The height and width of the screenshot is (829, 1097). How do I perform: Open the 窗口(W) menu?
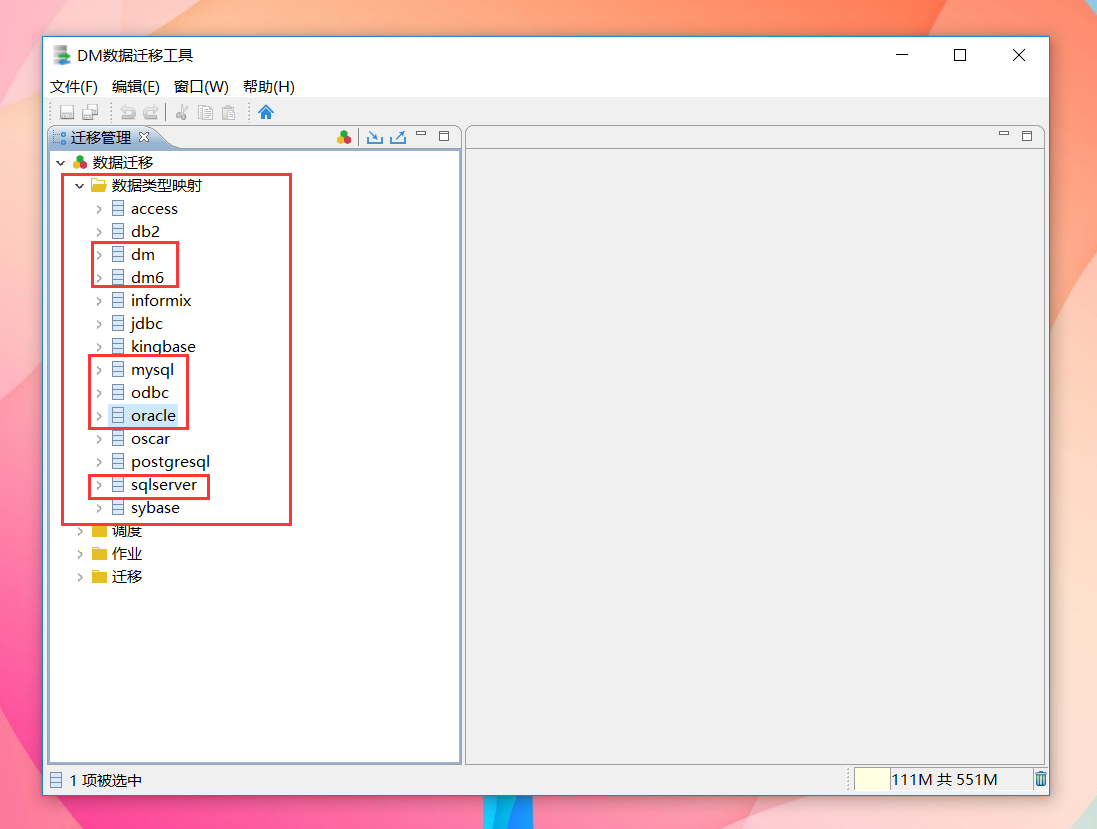tap(201, 87)
